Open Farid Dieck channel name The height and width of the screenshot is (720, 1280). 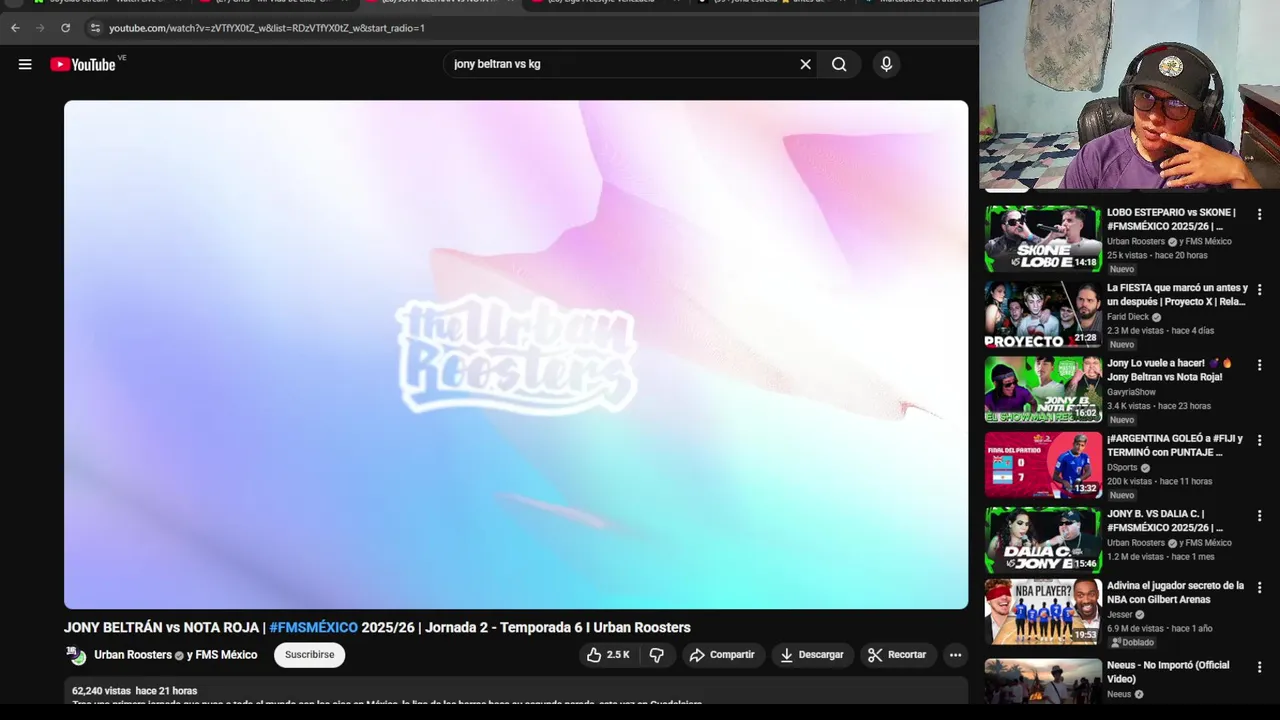click(1128, 317)
